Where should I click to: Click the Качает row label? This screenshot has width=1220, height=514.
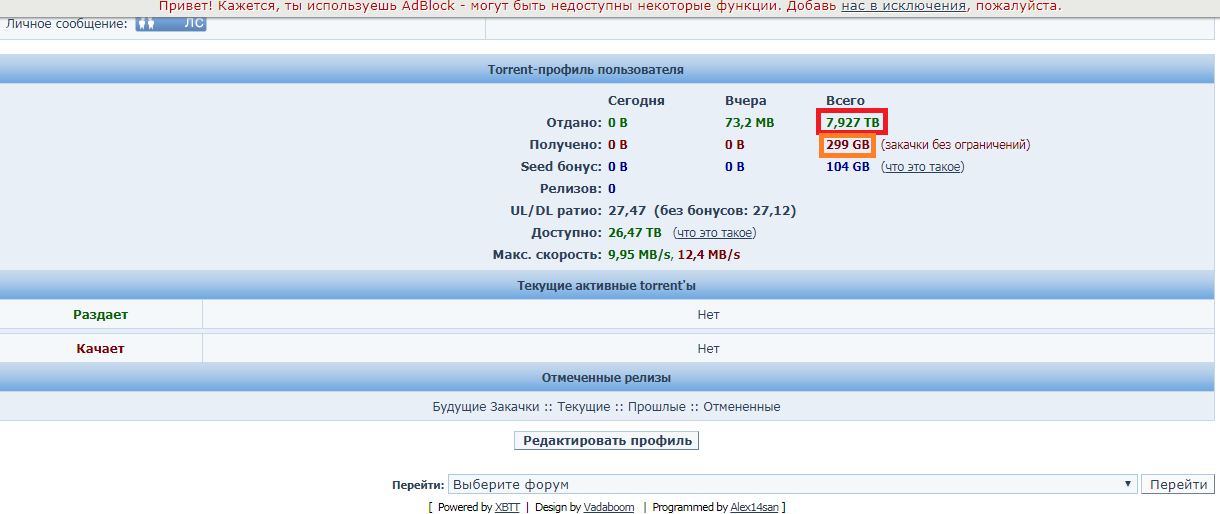click(x=100, y=349)
